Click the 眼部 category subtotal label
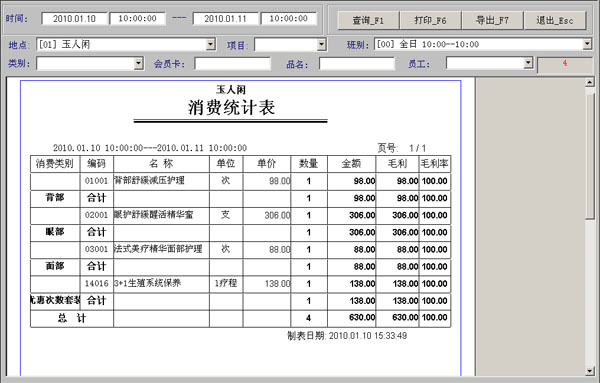 click(x=55, y=232)
